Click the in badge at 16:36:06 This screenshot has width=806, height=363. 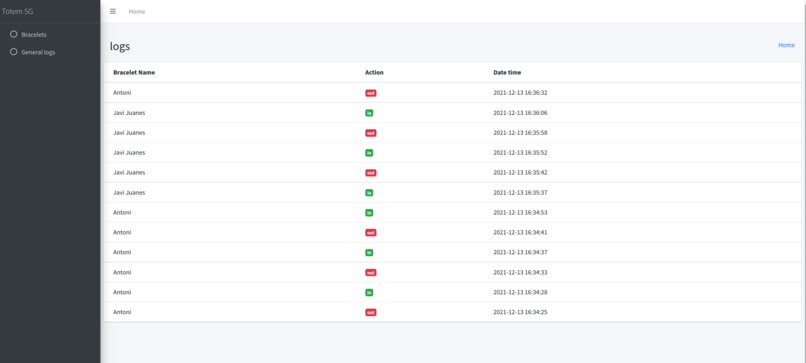[x=369, y=113]
